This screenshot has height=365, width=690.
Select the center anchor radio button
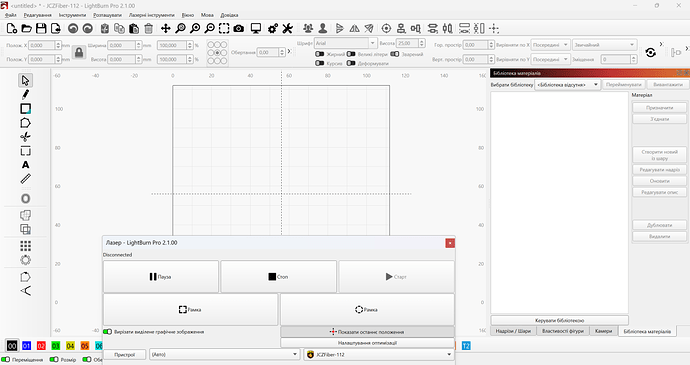(x=217, y=53)
